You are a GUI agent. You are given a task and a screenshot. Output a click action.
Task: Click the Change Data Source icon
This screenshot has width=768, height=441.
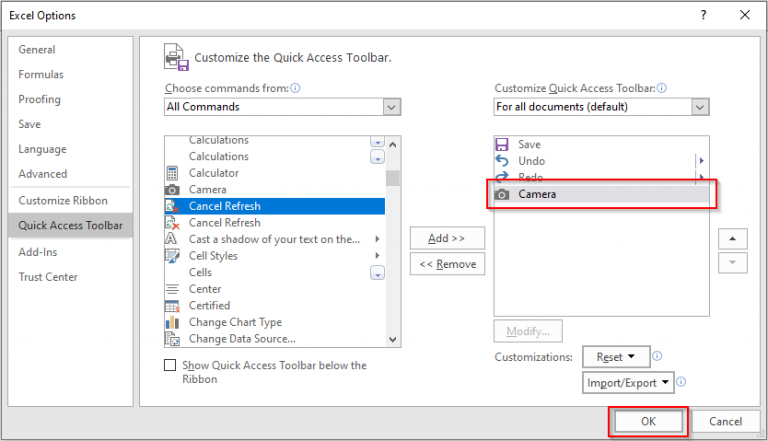tap(172, 339)
